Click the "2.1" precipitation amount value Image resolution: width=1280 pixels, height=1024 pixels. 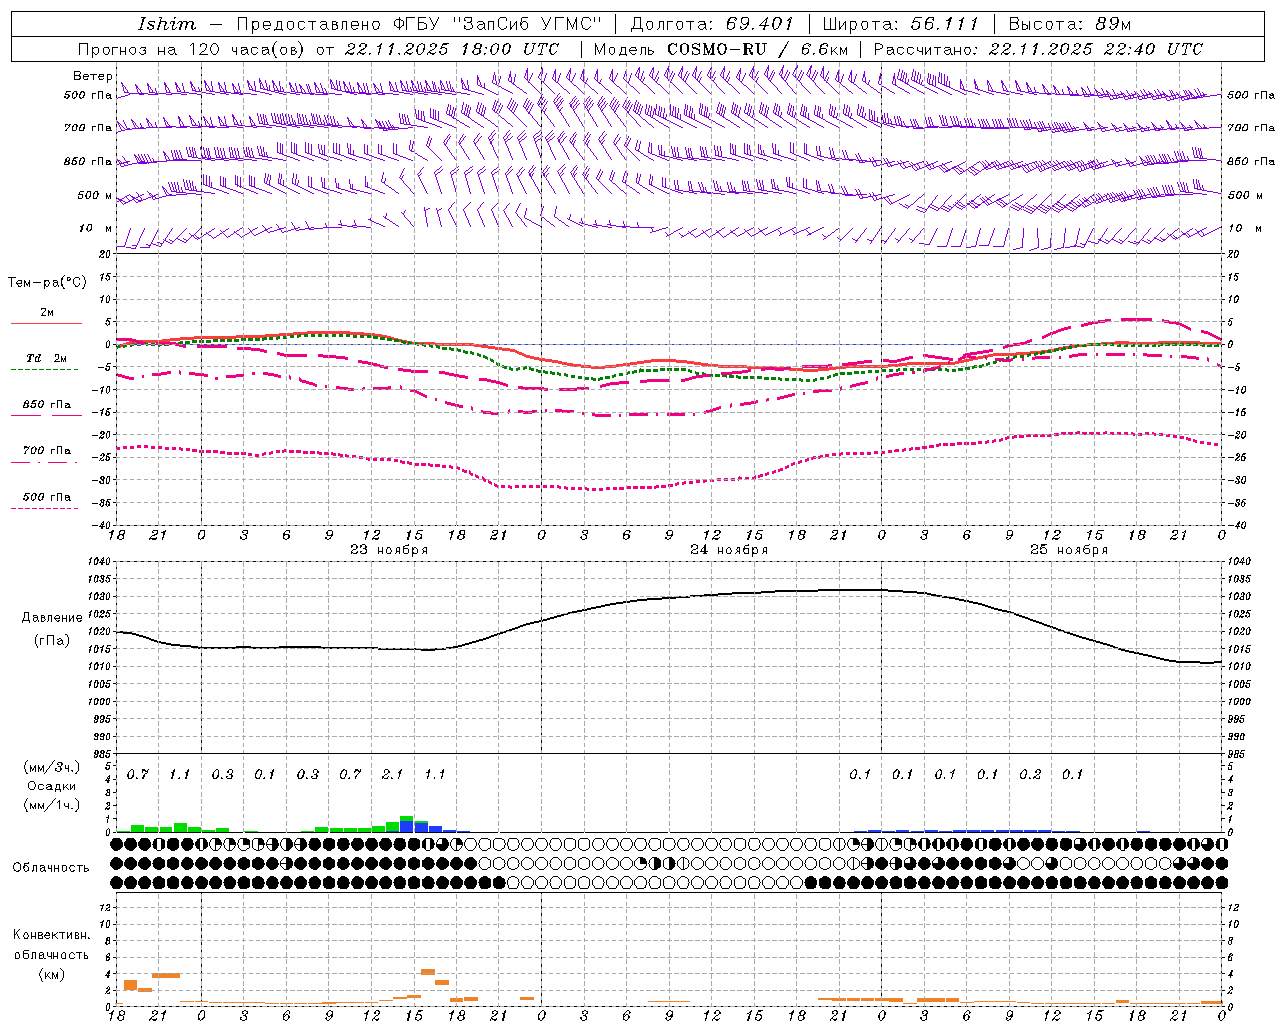click(392, 774)
